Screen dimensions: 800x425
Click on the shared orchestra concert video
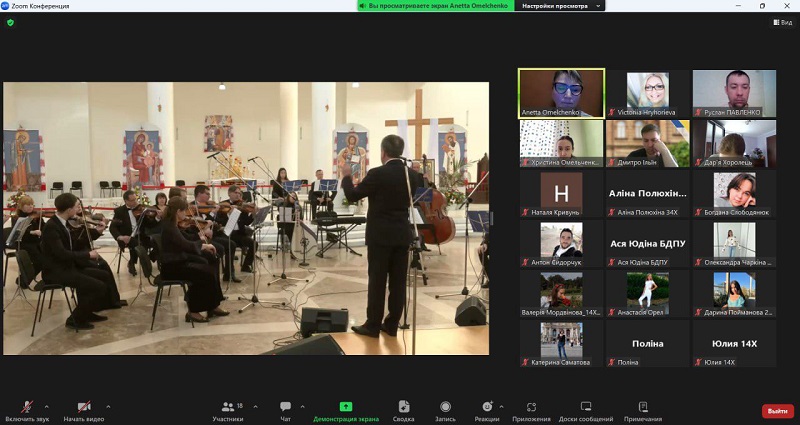coord(246,218)
